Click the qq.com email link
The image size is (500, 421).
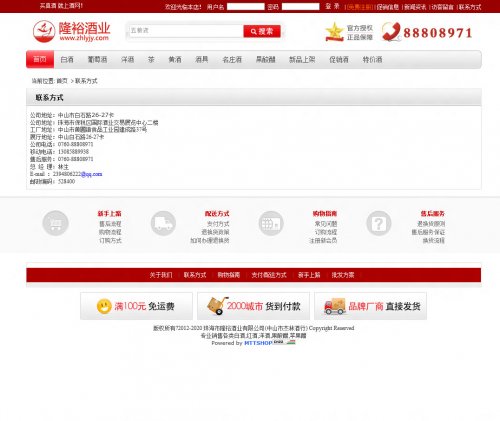coord(91,174)
